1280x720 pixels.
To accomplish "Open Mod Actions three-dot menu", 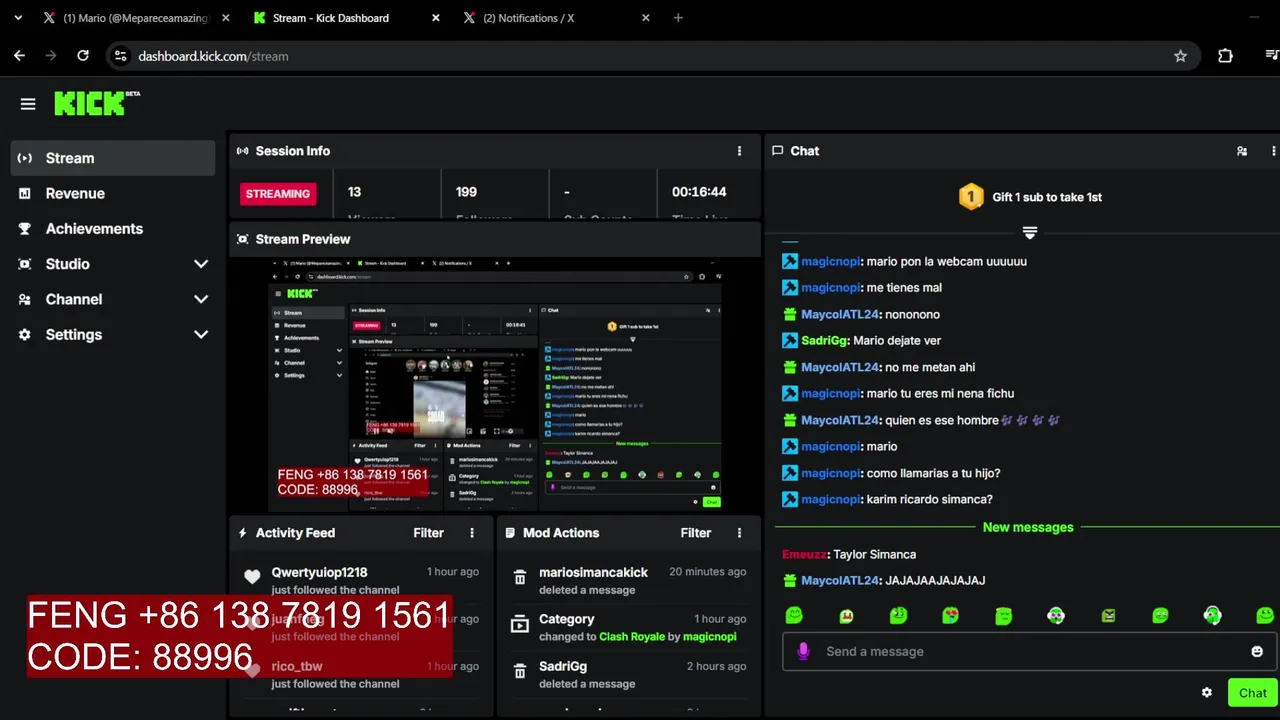I will (739, 533).
